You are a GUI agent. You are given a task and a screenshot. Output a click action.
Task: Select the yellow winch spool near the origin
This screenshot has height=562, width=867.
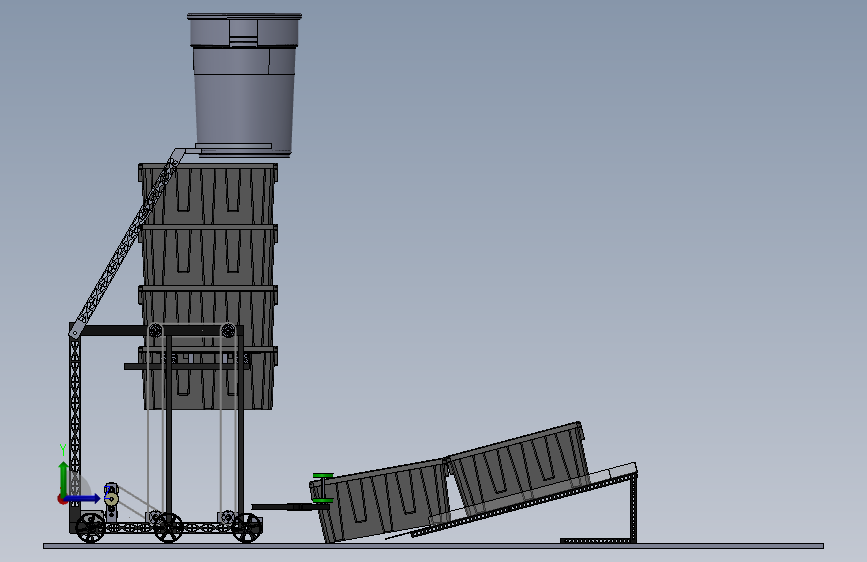(111, 499)
